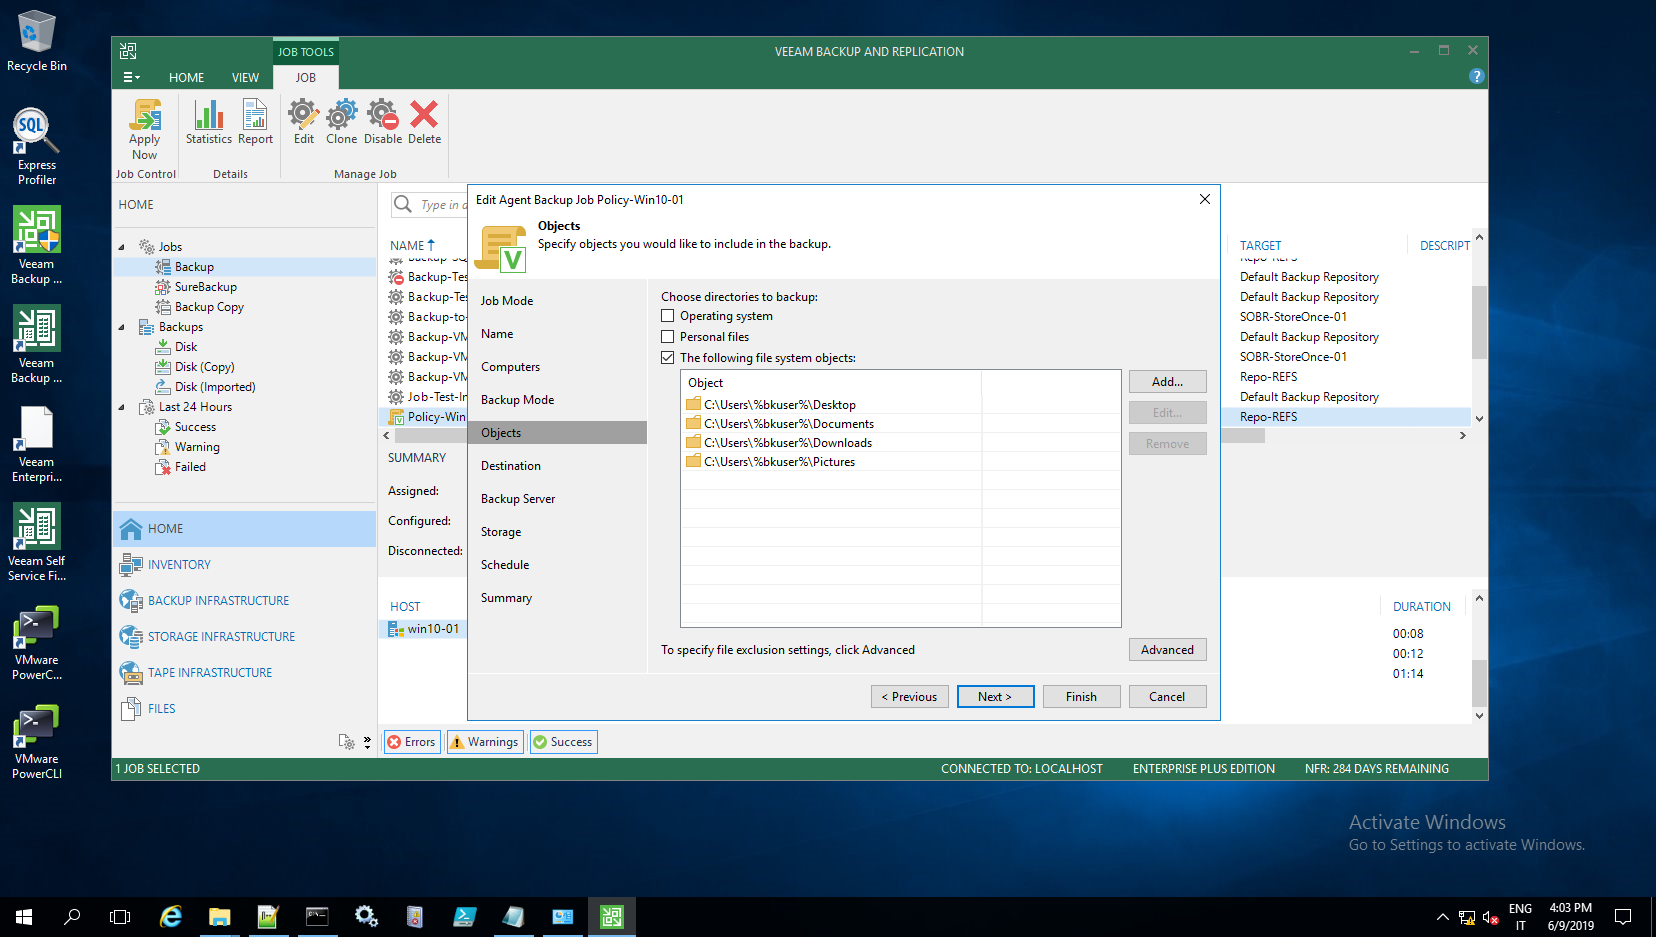Screen dimensions: 1656x937
Task: Click the Edit job ribbon icon
Action: [304, 122]
